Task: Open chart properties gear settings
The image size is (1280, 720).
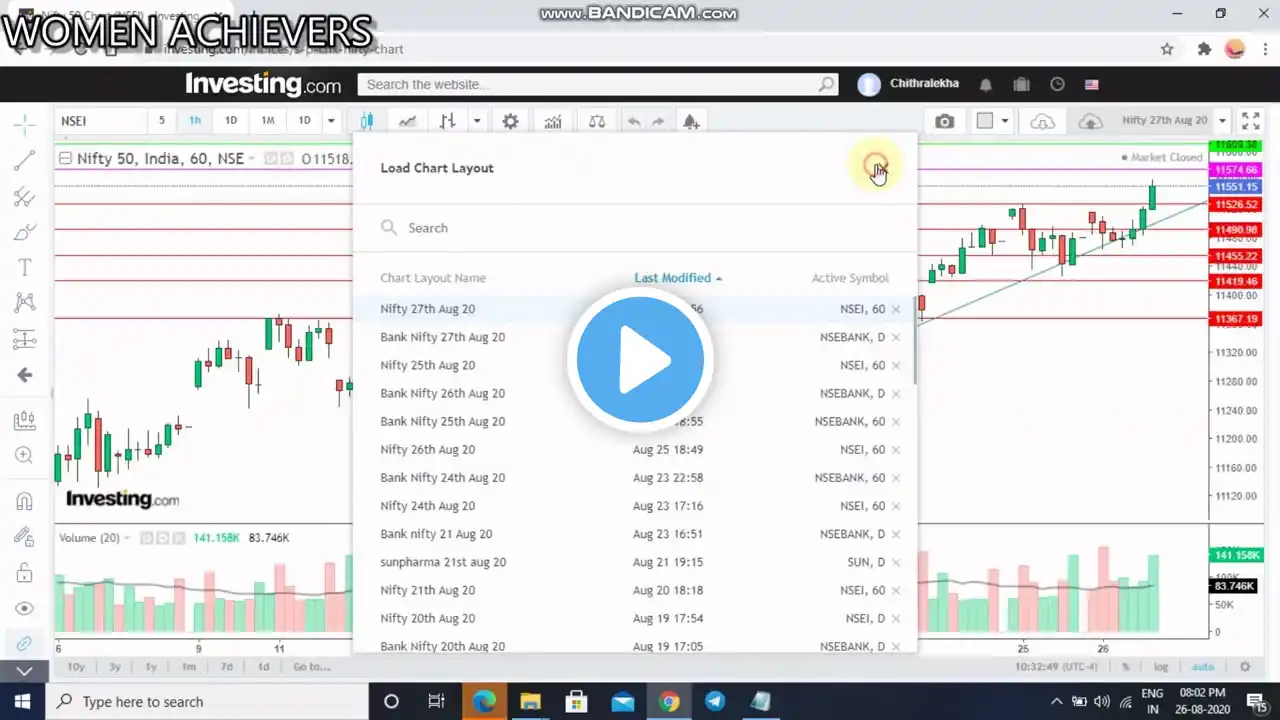Action: (511, 121)
